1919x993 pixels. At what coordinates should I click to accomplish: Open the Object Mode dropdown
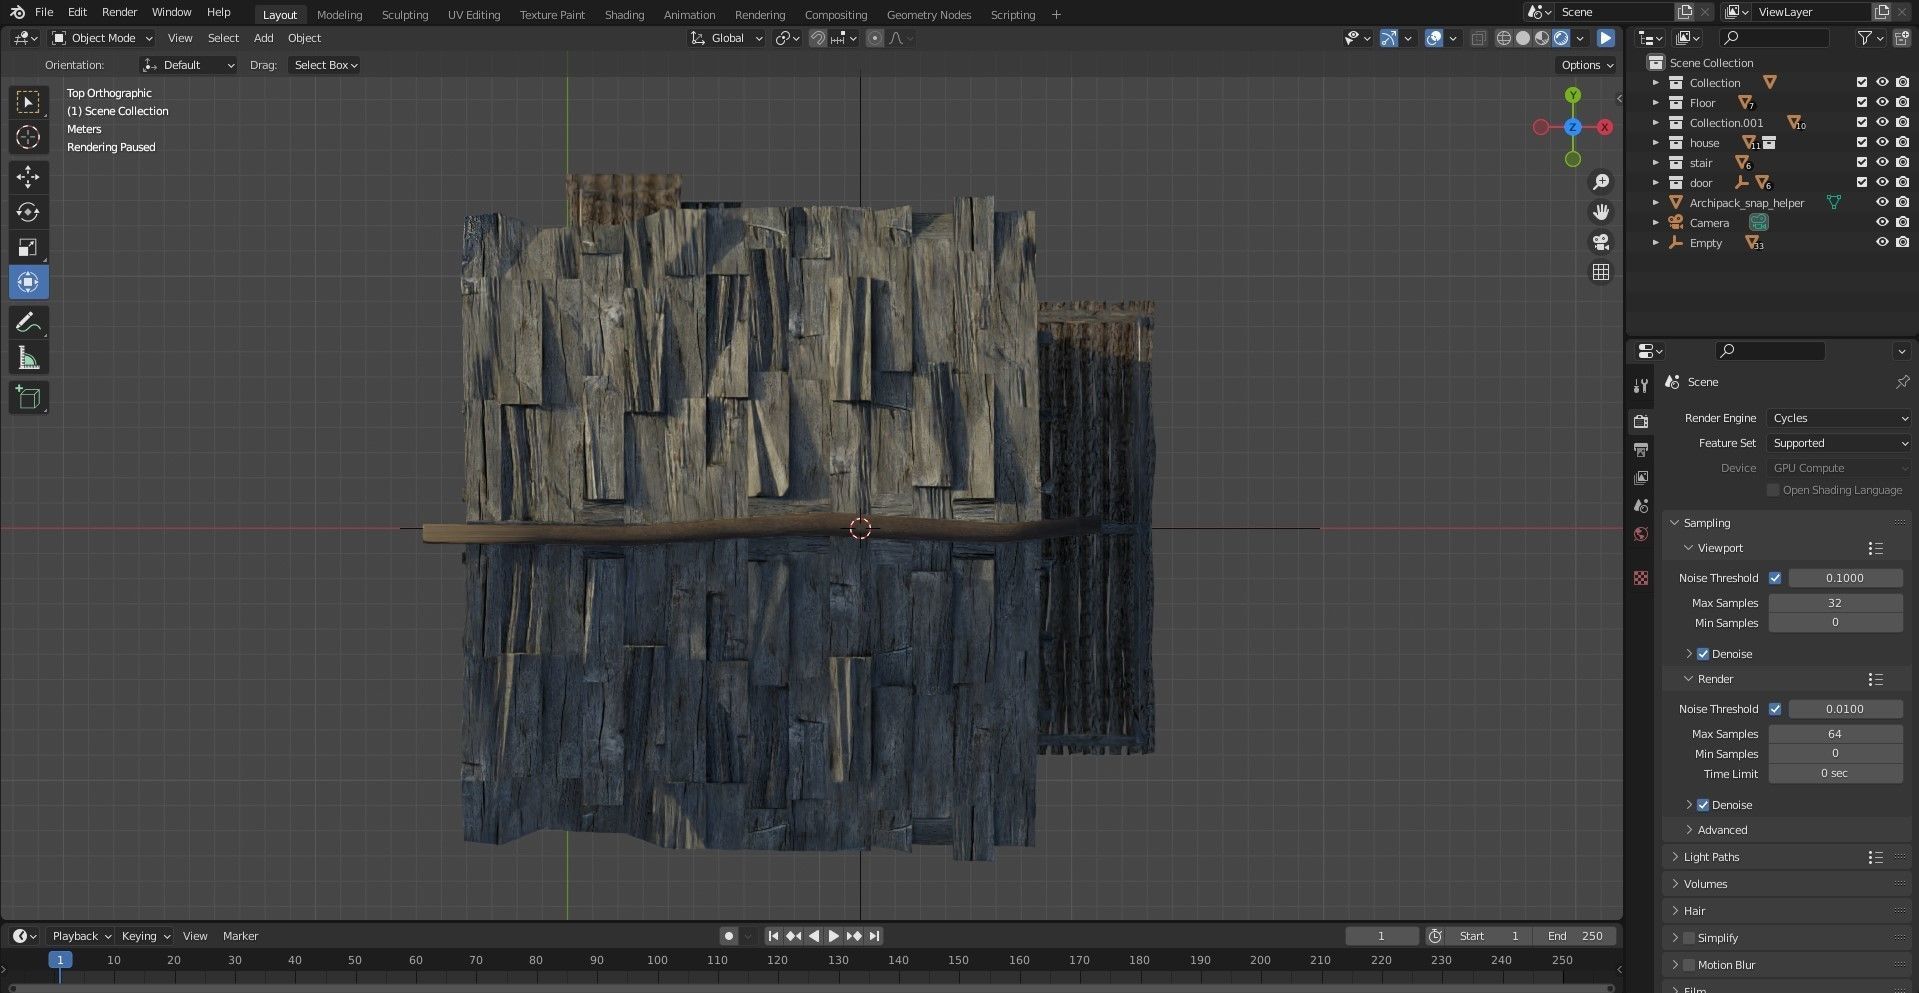(102, 38)
